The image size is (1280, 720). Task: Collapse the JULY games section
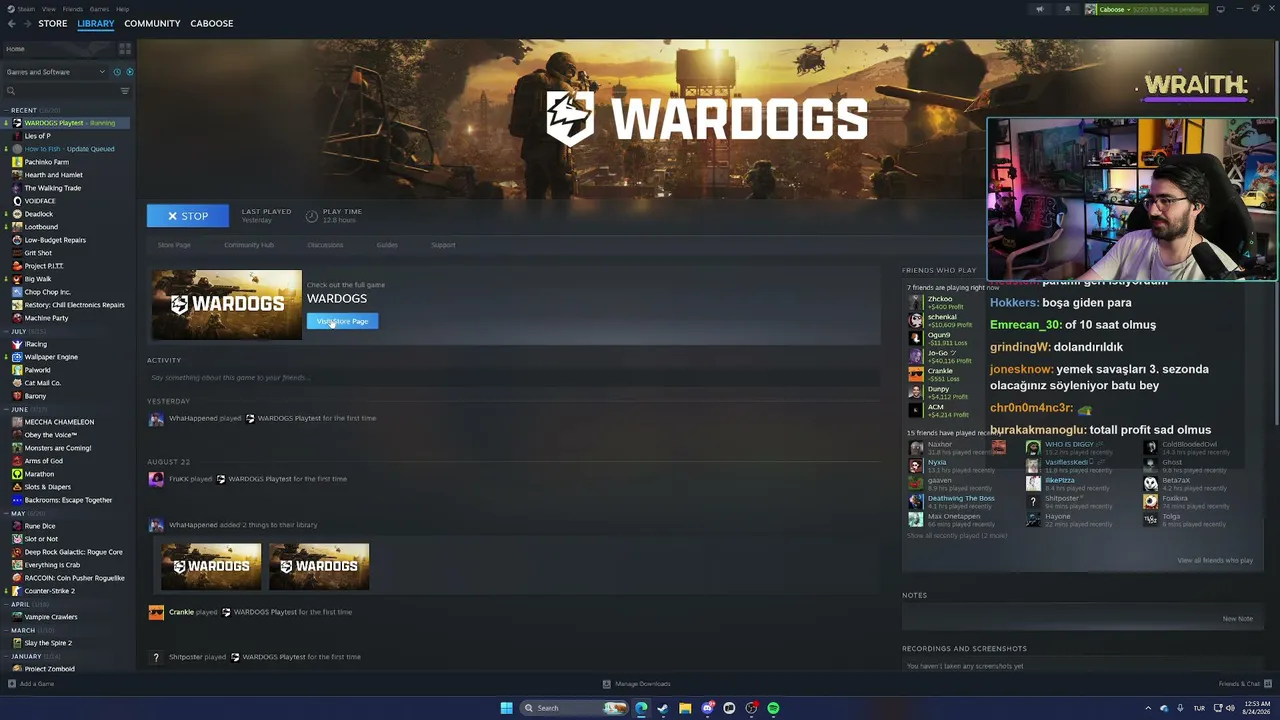tap(7, 331)
